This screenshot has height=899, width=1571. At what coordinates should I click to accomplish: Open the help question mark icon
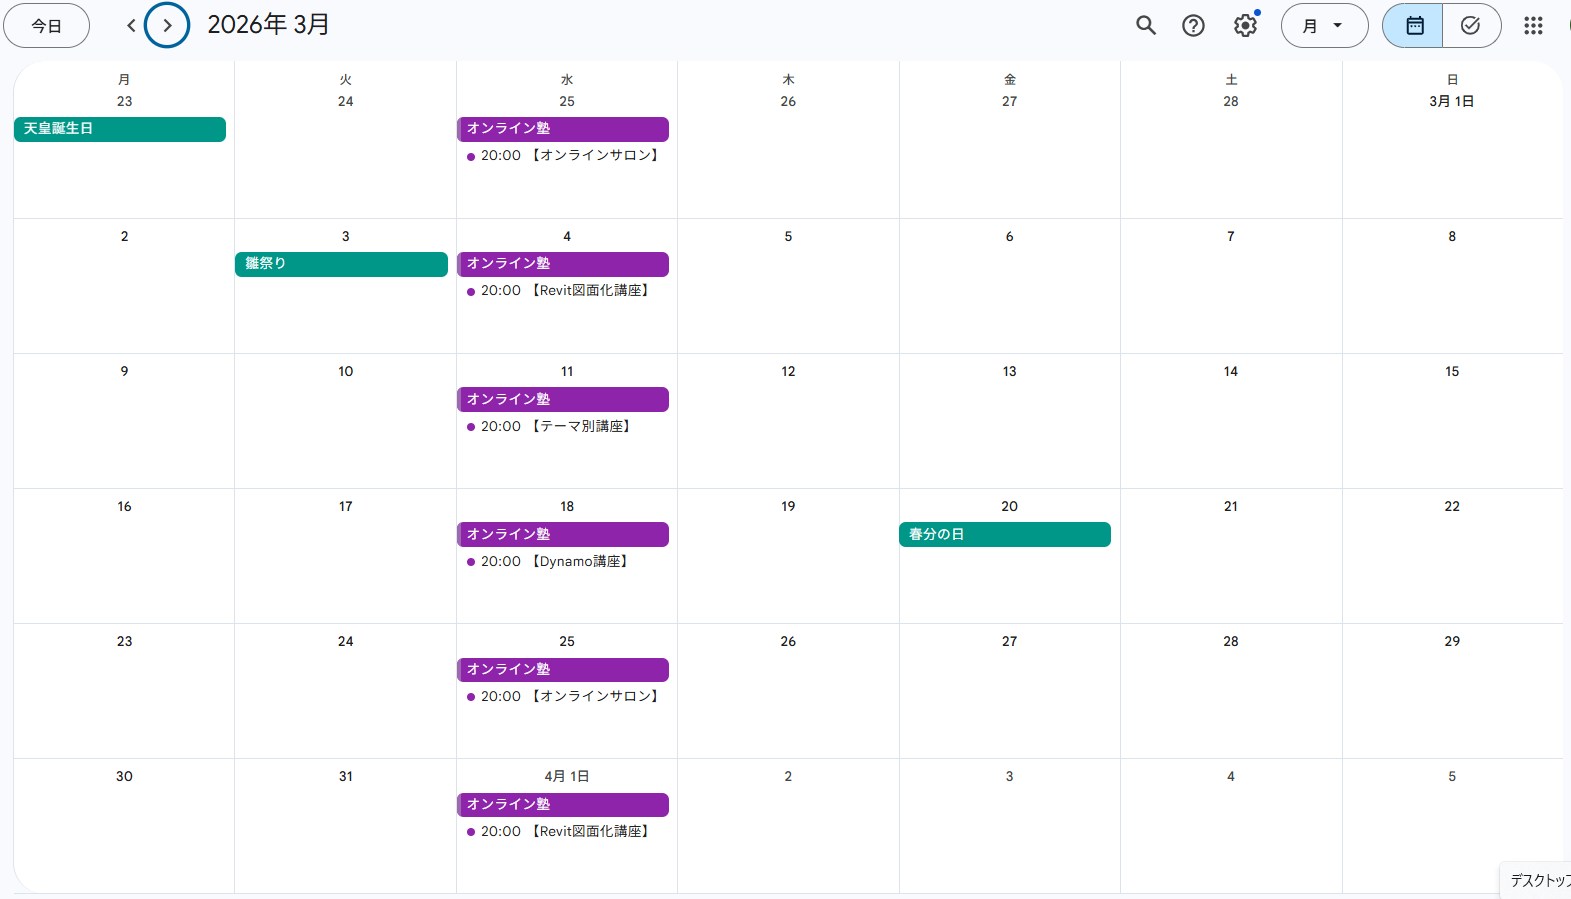point(1193,26)
